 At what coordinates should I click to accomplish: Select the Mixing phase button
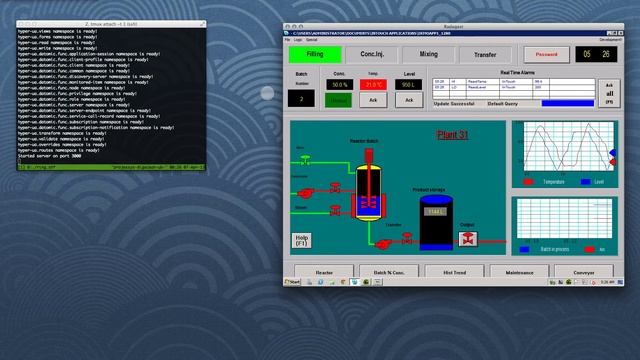(x=429, y=54)
